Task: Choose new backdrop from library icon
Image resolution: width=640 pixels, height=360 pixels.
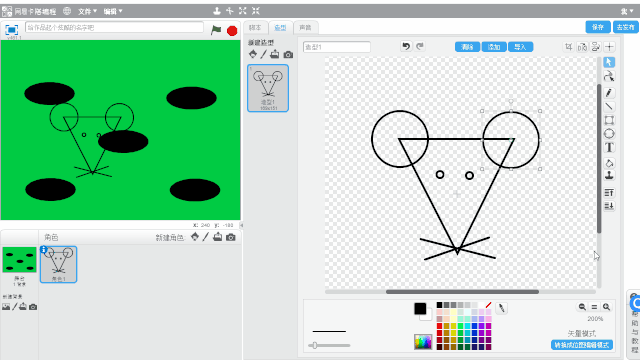Action: (6, 307)
